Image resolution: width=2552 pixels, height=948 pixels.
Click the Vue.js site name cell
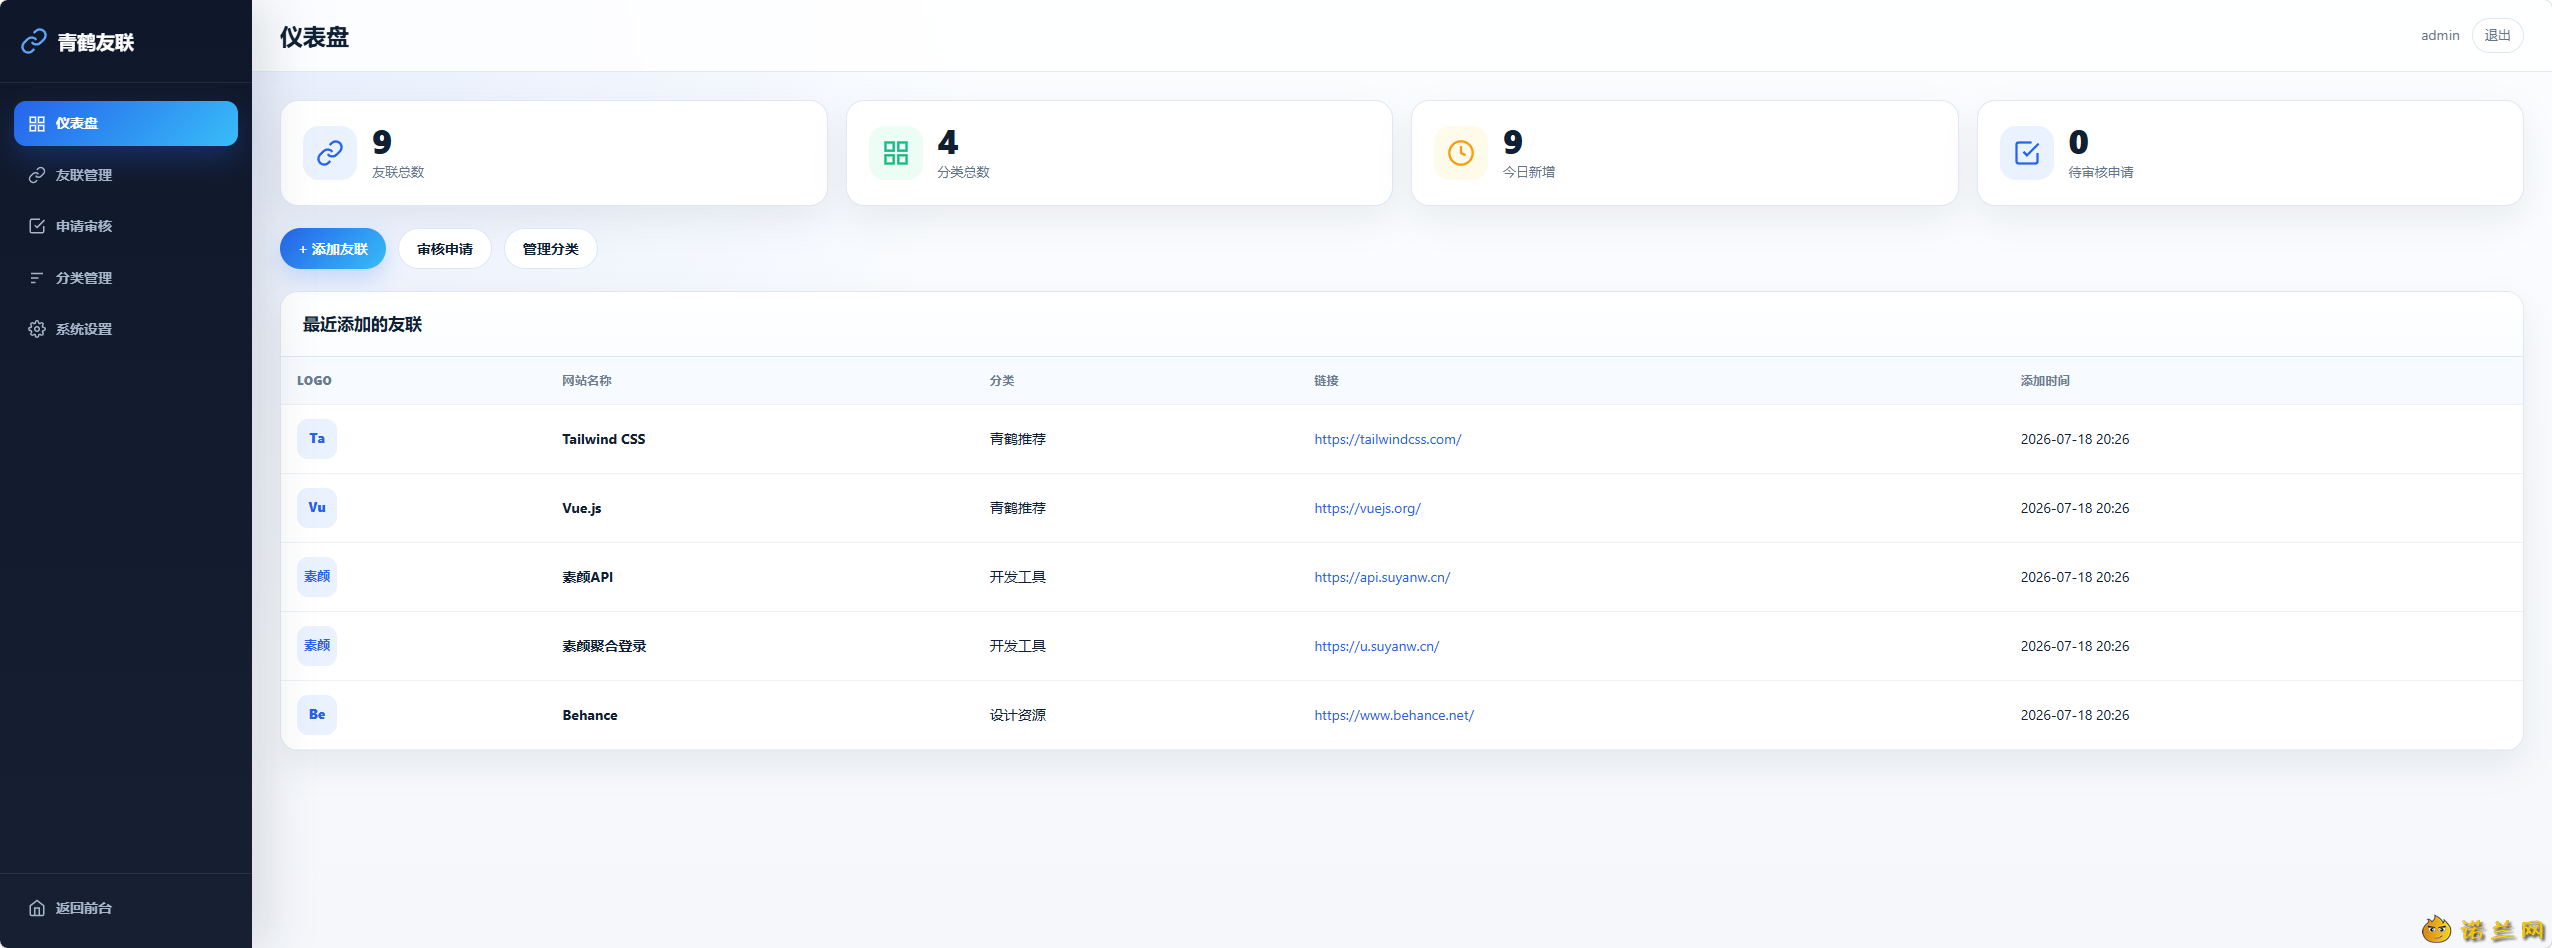coord(582,508)
